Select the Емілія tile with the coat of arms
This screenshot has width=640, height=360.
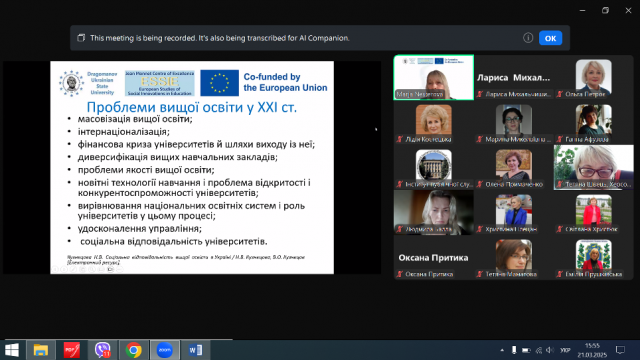click(593, 257)
